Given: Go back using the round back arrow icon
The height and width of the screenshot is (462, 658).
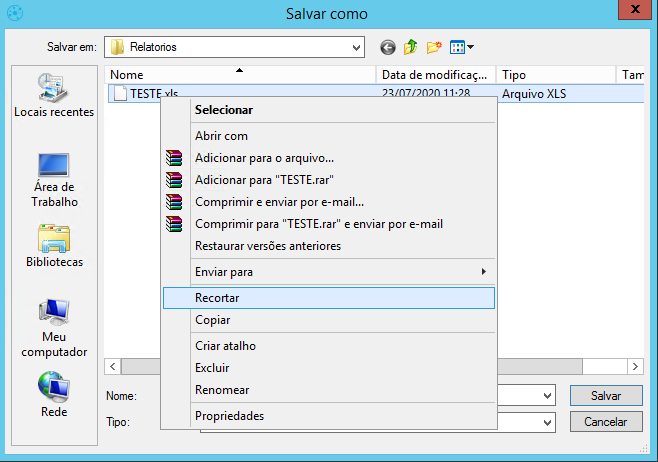Looking at the screenshot, I should (388, 47).
